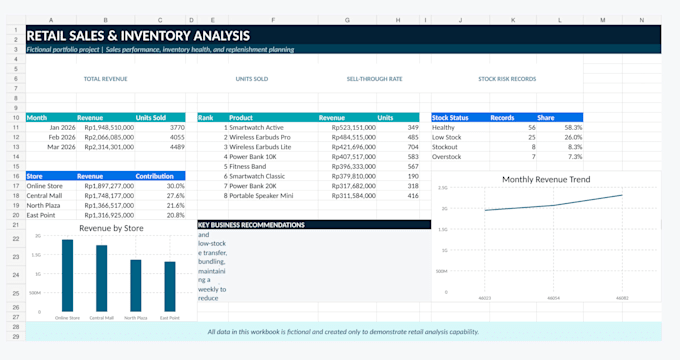Image resolution: width=680 pixels, height=360 pixels.
Task: Click the 'Month' table header cell
Action: (x=51, y=118)
